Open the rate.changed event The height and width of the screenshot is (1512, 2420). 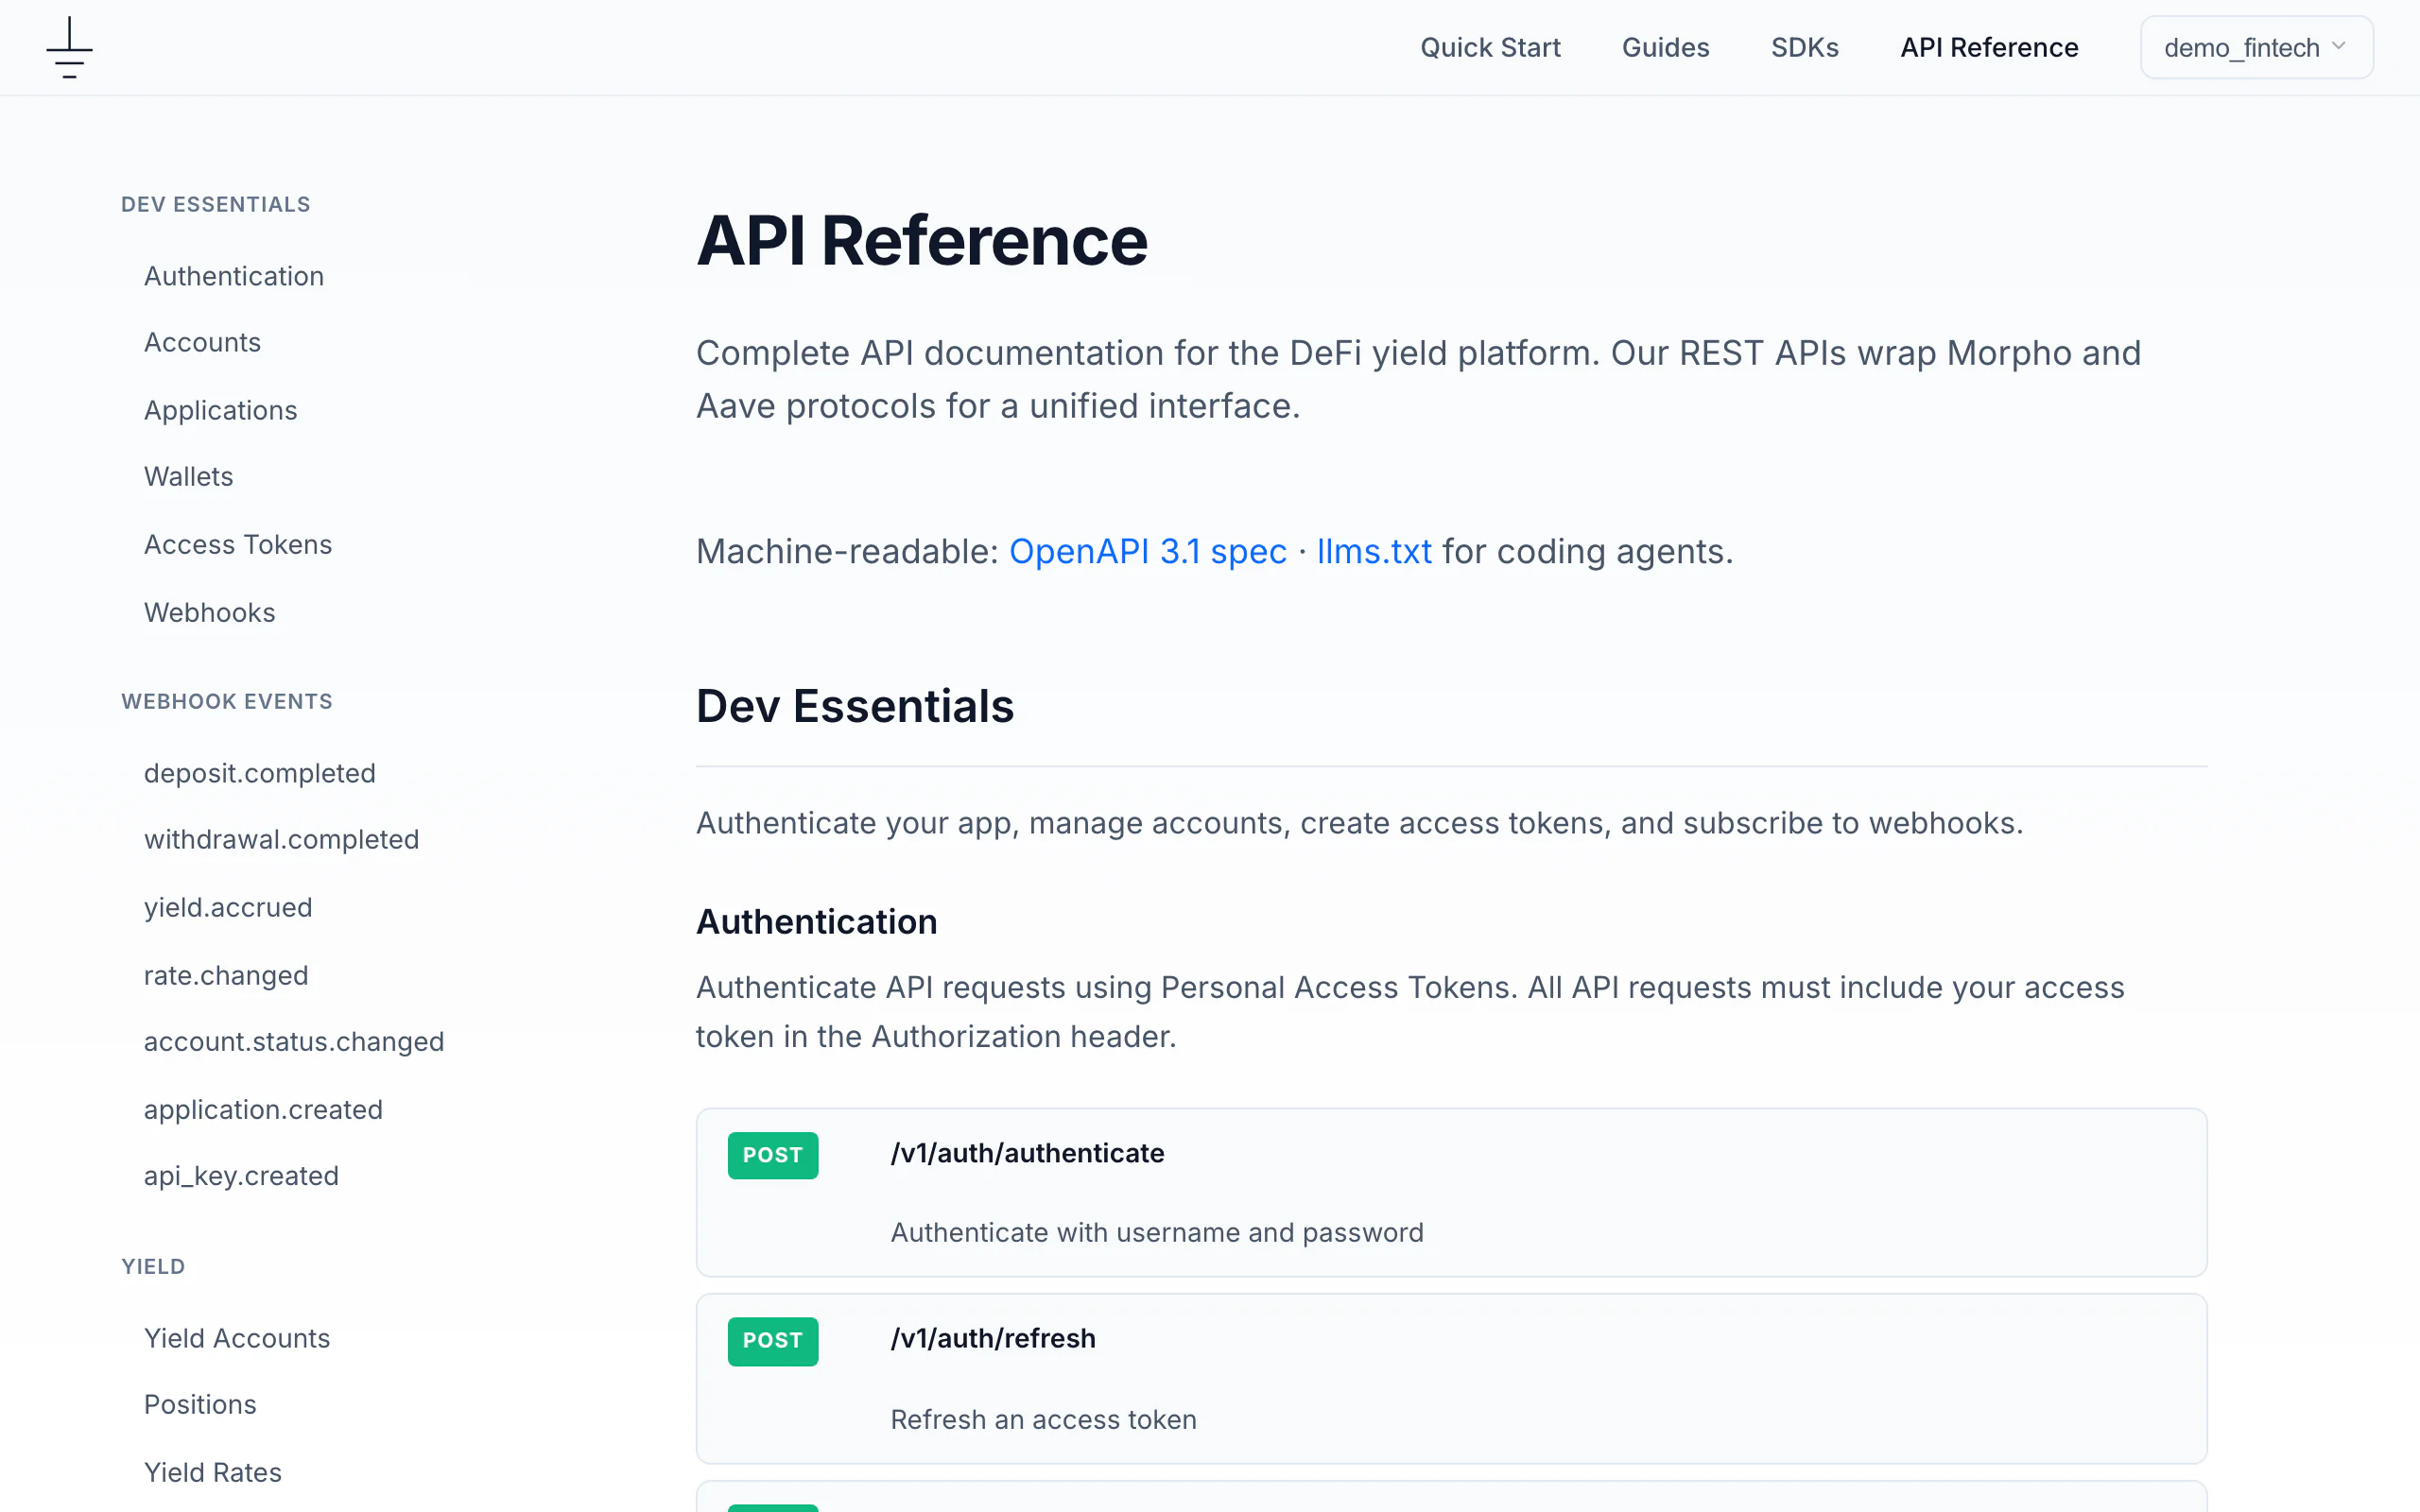(226, 975)
